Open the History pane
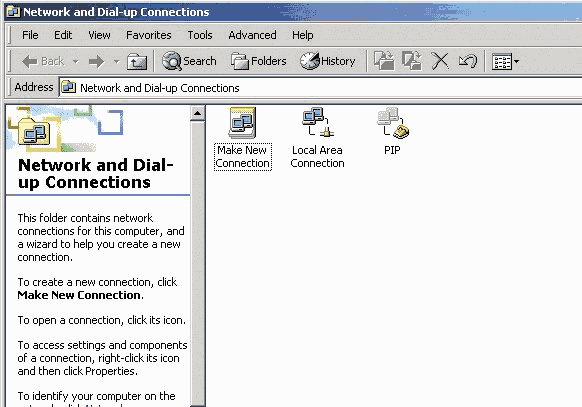This screenshot has width=582, height=407. coord(328,61)
